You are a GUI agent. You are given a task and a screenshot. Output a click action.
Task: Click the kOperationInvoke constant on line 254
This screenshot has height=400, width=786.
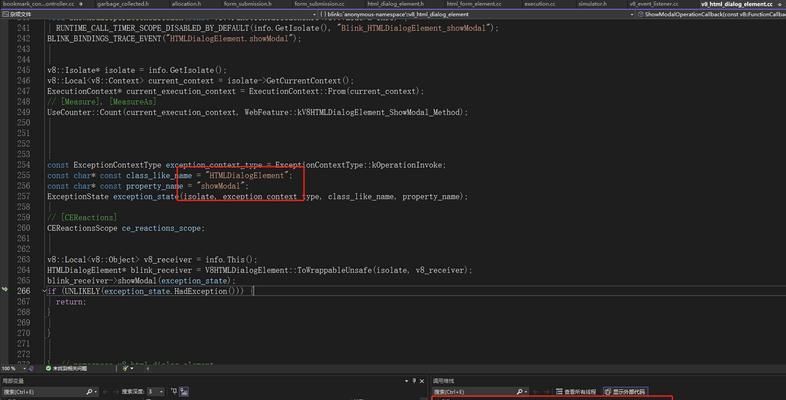coord(407,165)
